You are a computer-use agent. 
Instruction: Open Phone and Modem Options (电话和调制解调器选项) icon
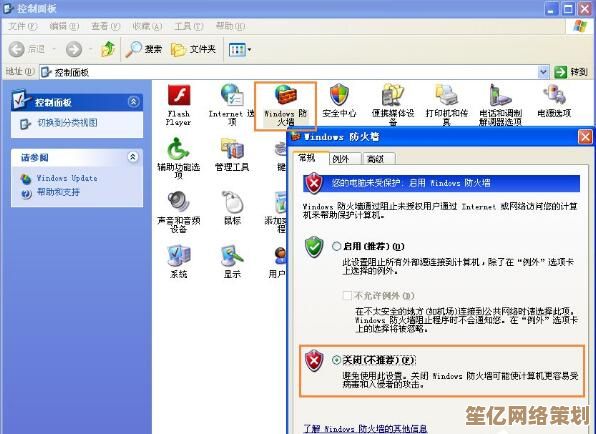(501, 105)
